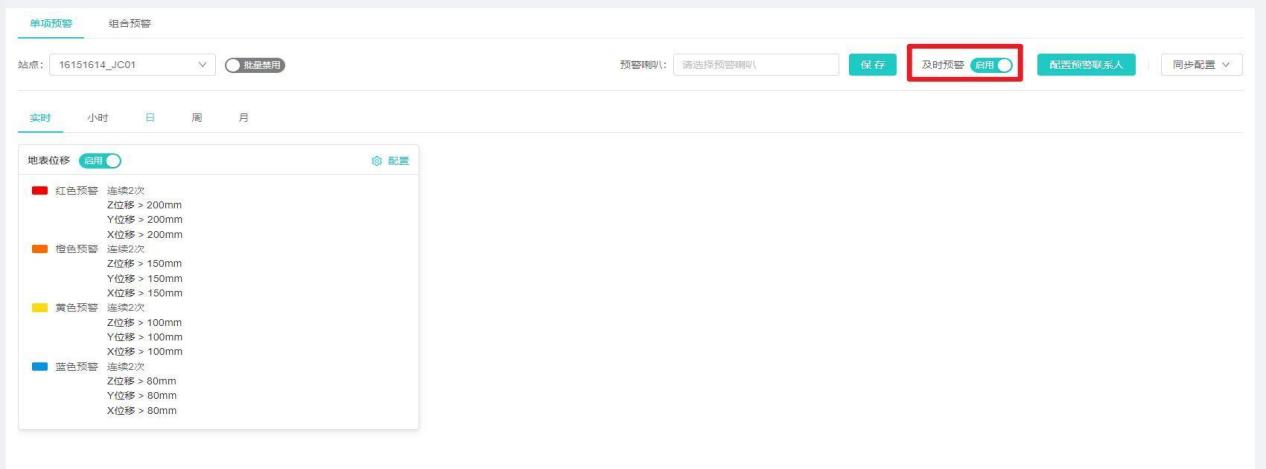Screen dimensions: 1266x469
Task: Expand the 同步配置 dropdown
Action: pos(1200,65)
